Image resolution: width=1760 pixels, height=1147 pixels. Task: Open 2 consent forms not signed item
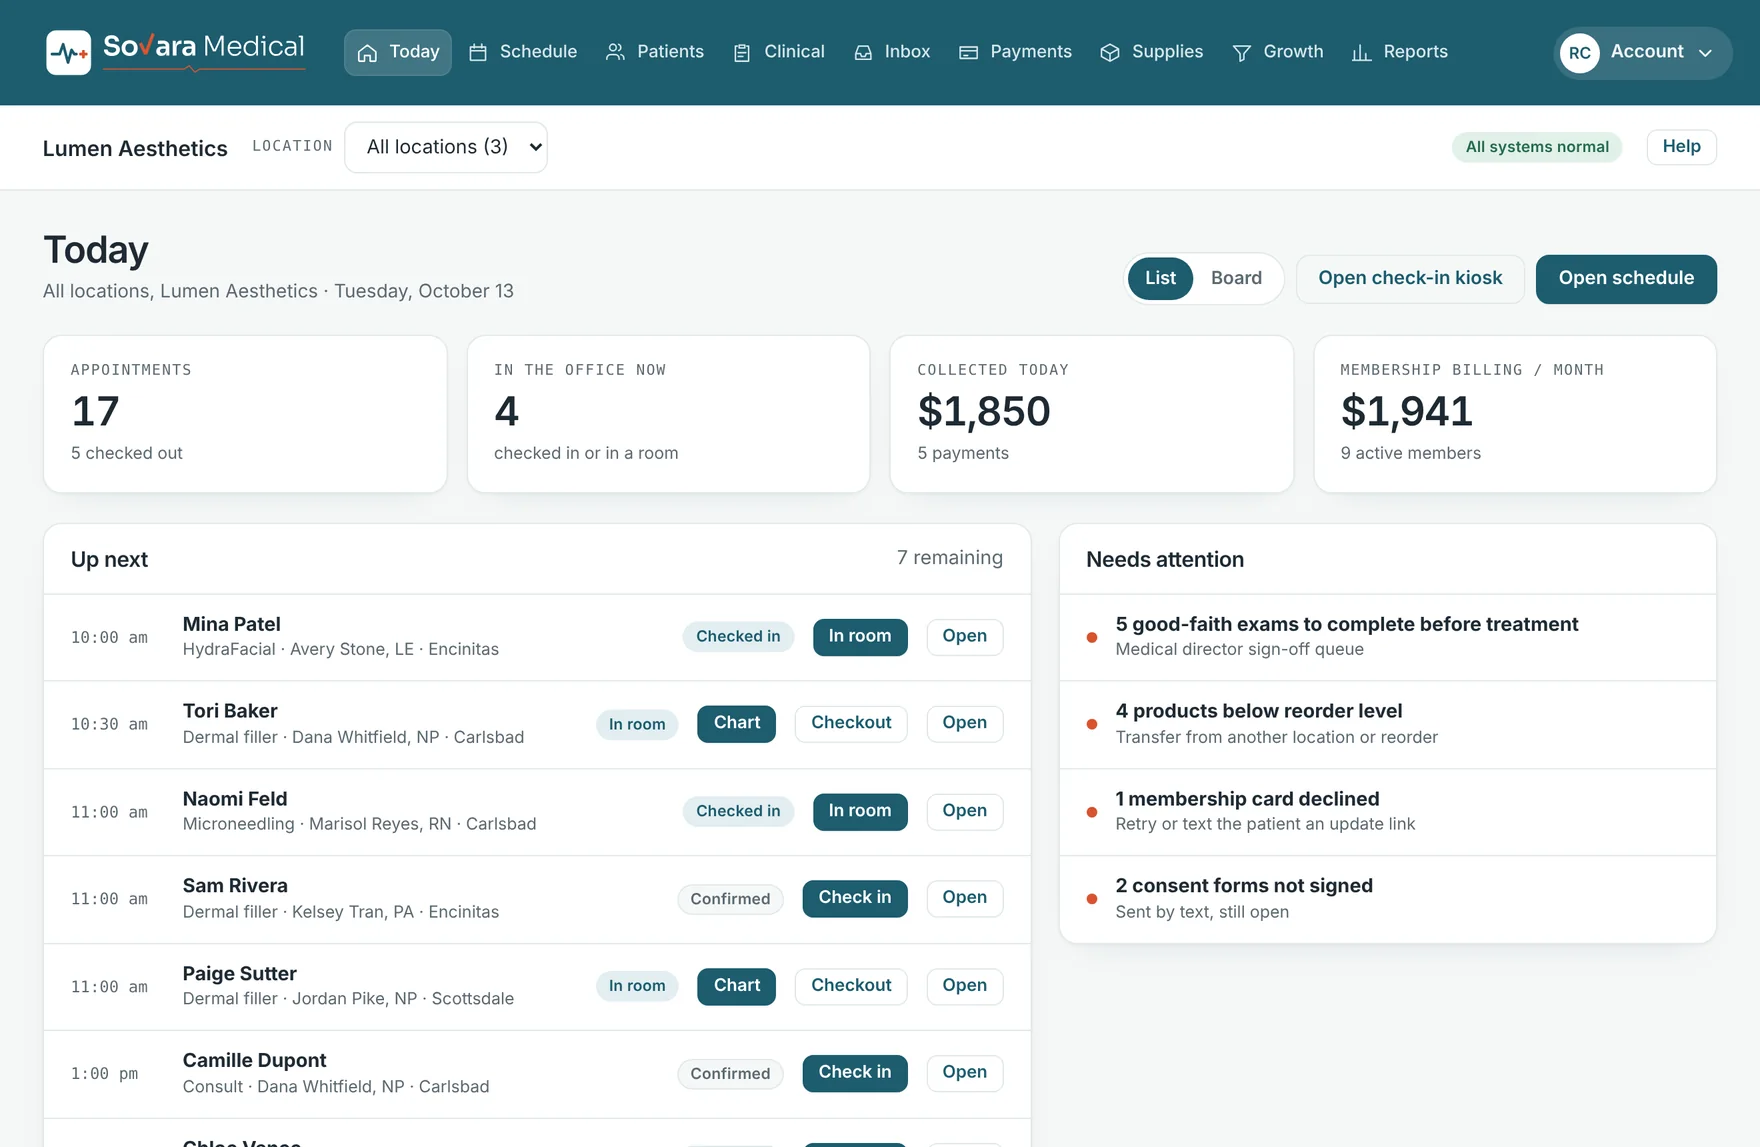click(1388, 899)
